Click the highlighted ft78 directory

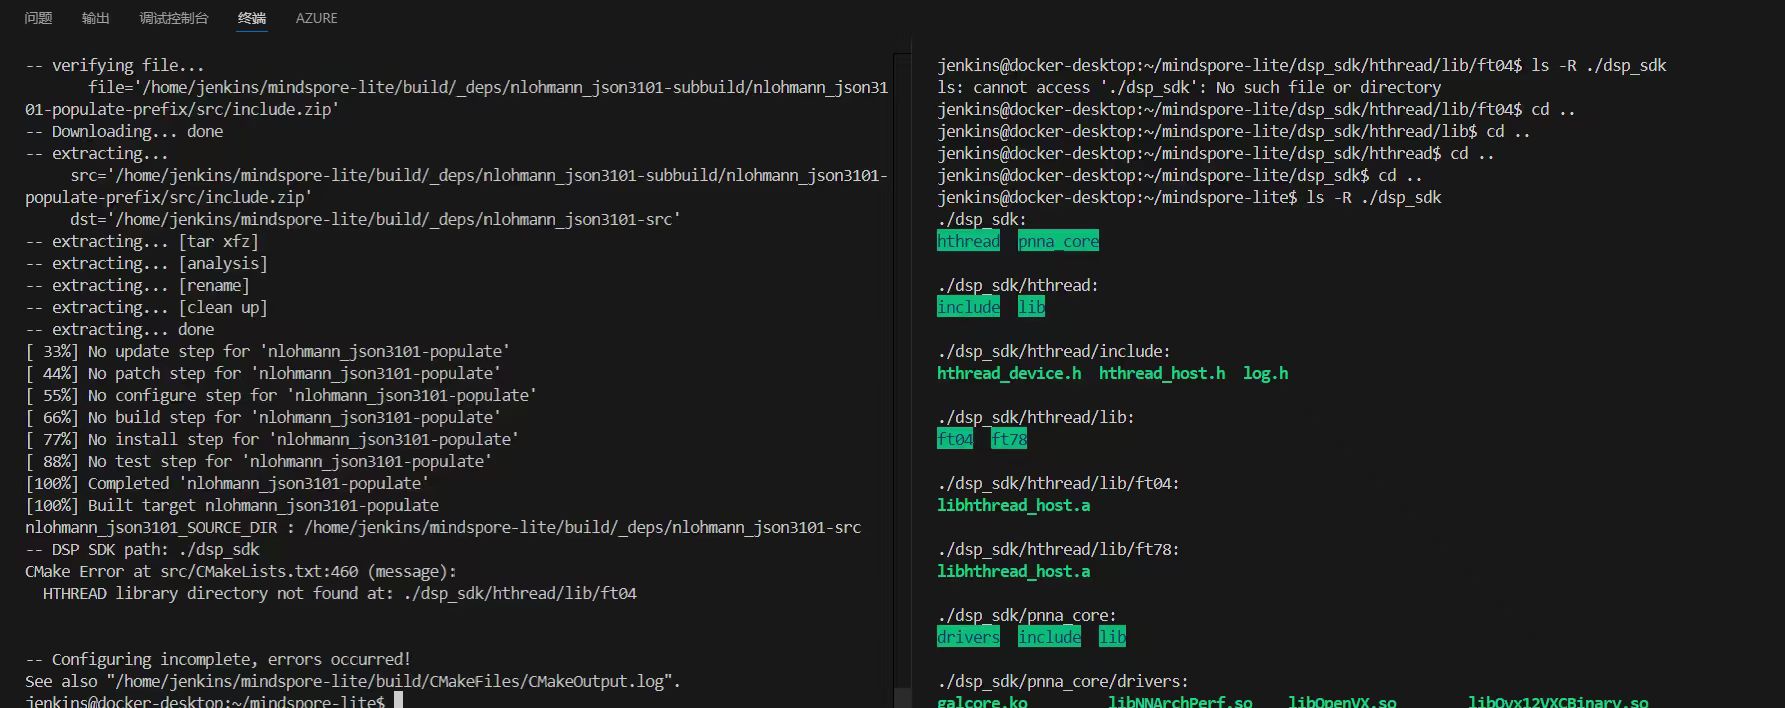coord(1009,439)
